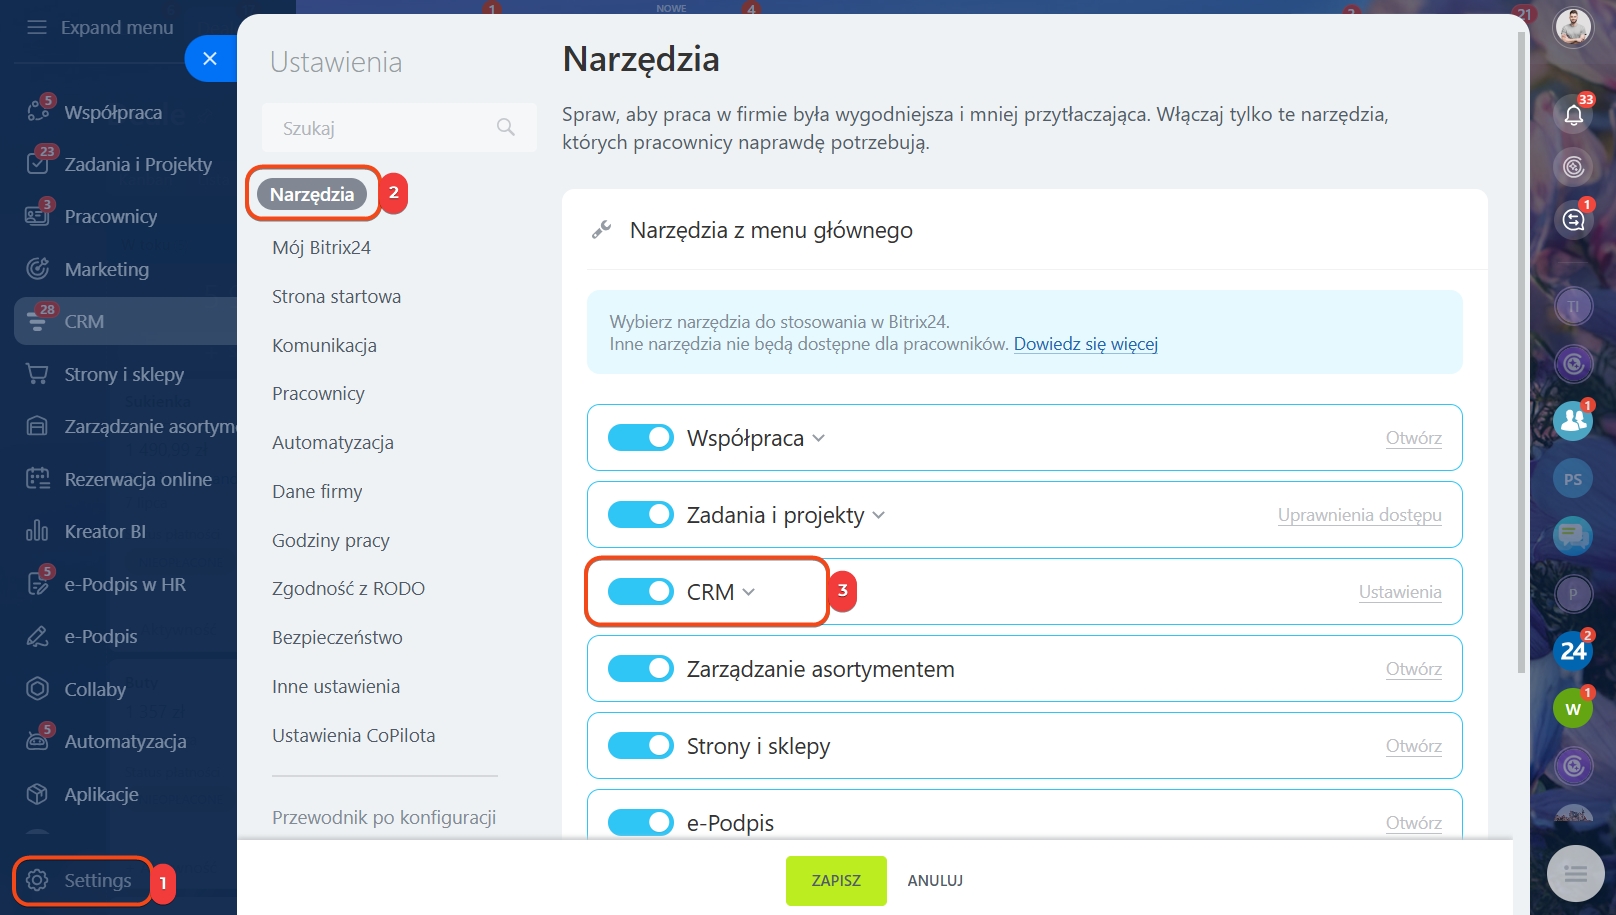Image resolution: width=1616 pixels, height=915 pixels.
Task: Select Inne ustawienia section
Action: [x=336, y=686]
